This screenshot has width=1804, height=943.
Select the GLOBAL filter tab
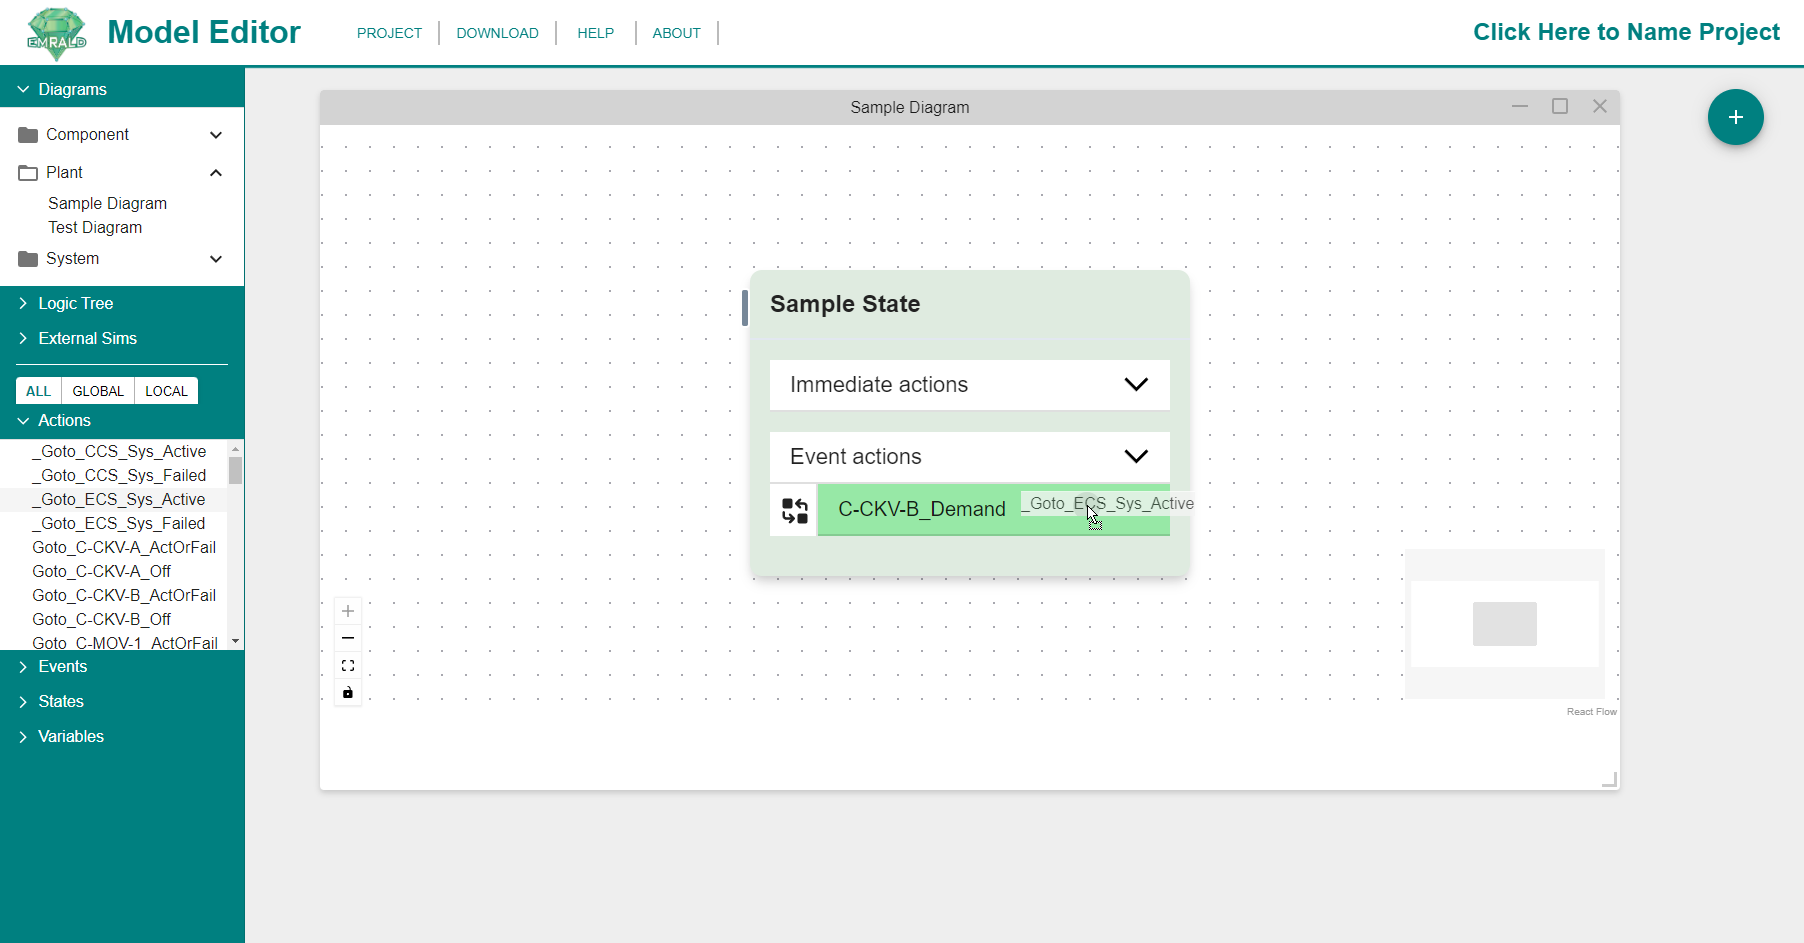click(x=98, y=391)
